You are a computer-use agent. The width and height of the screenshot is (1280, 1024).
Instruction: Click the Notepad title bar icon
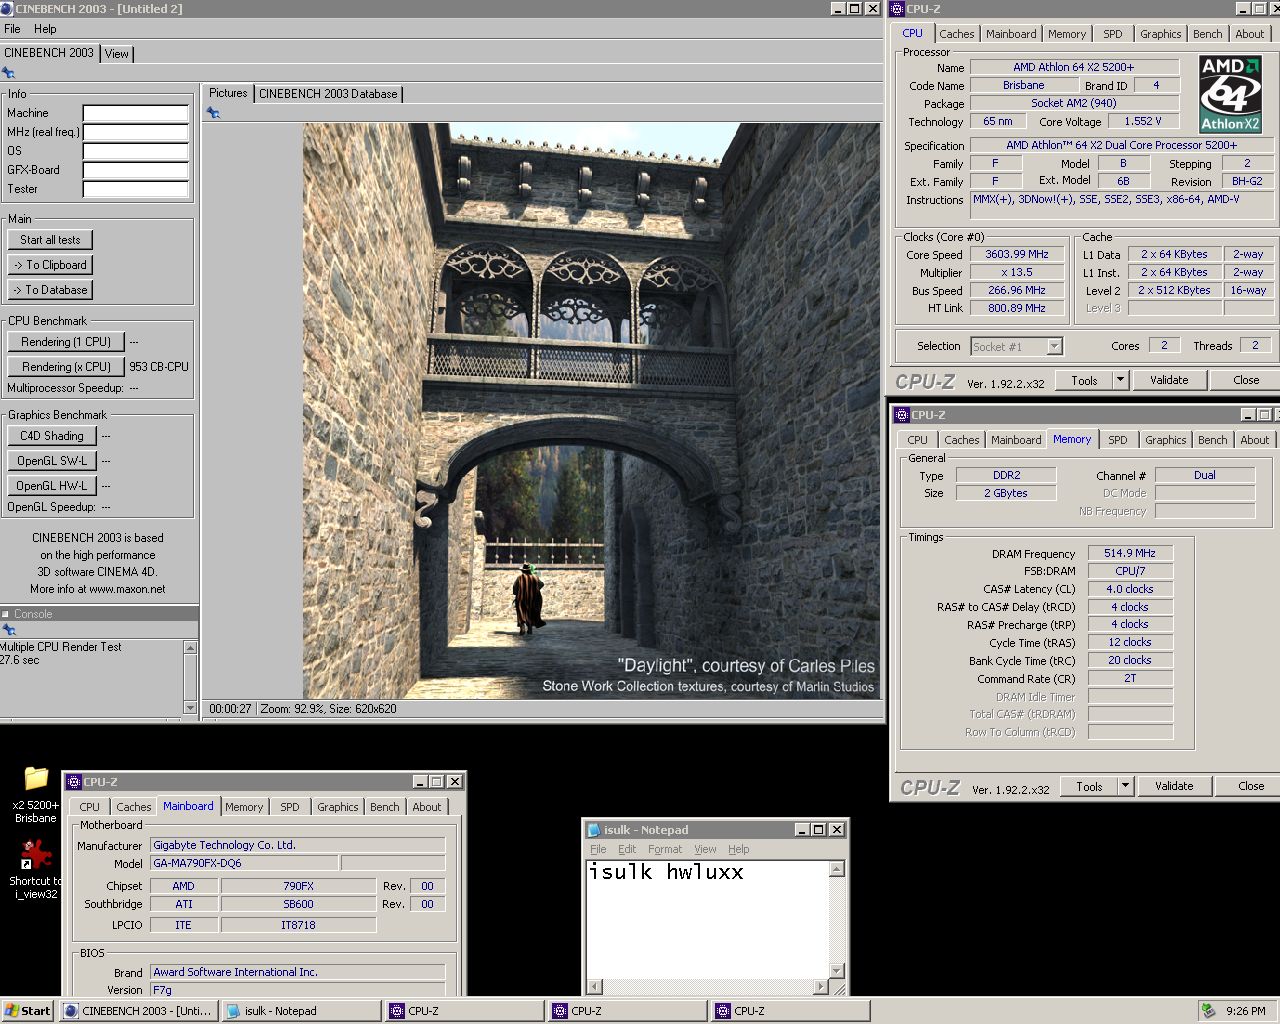tap(594, 829)
